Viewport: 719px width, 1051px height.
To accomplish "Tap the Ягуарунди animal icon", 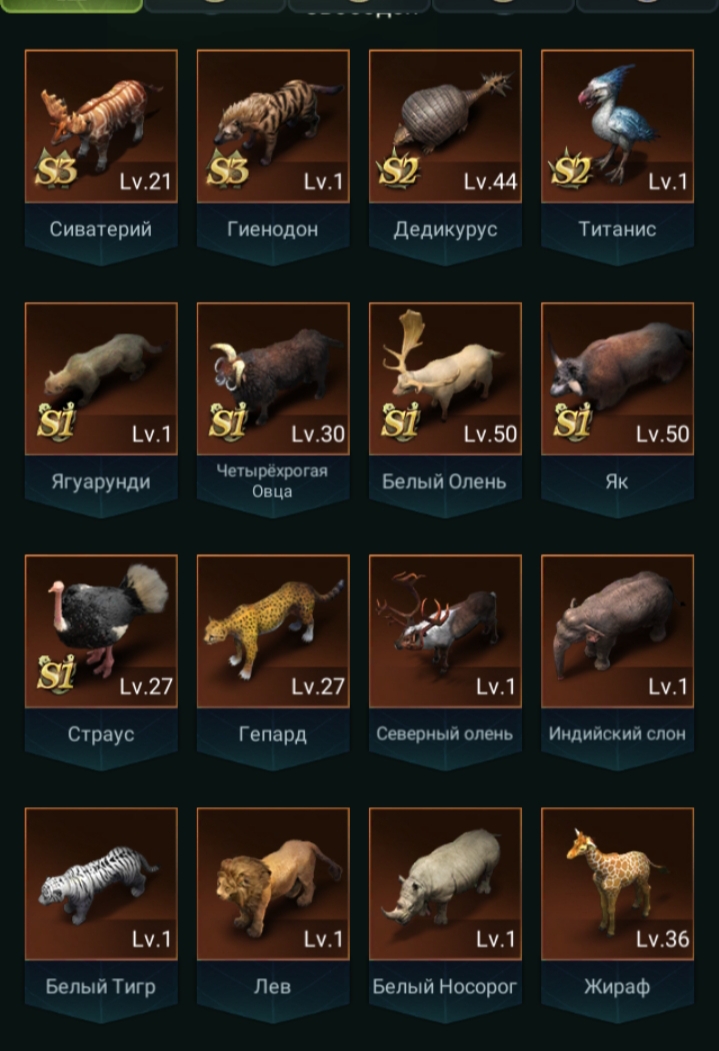I will (101, 379).
